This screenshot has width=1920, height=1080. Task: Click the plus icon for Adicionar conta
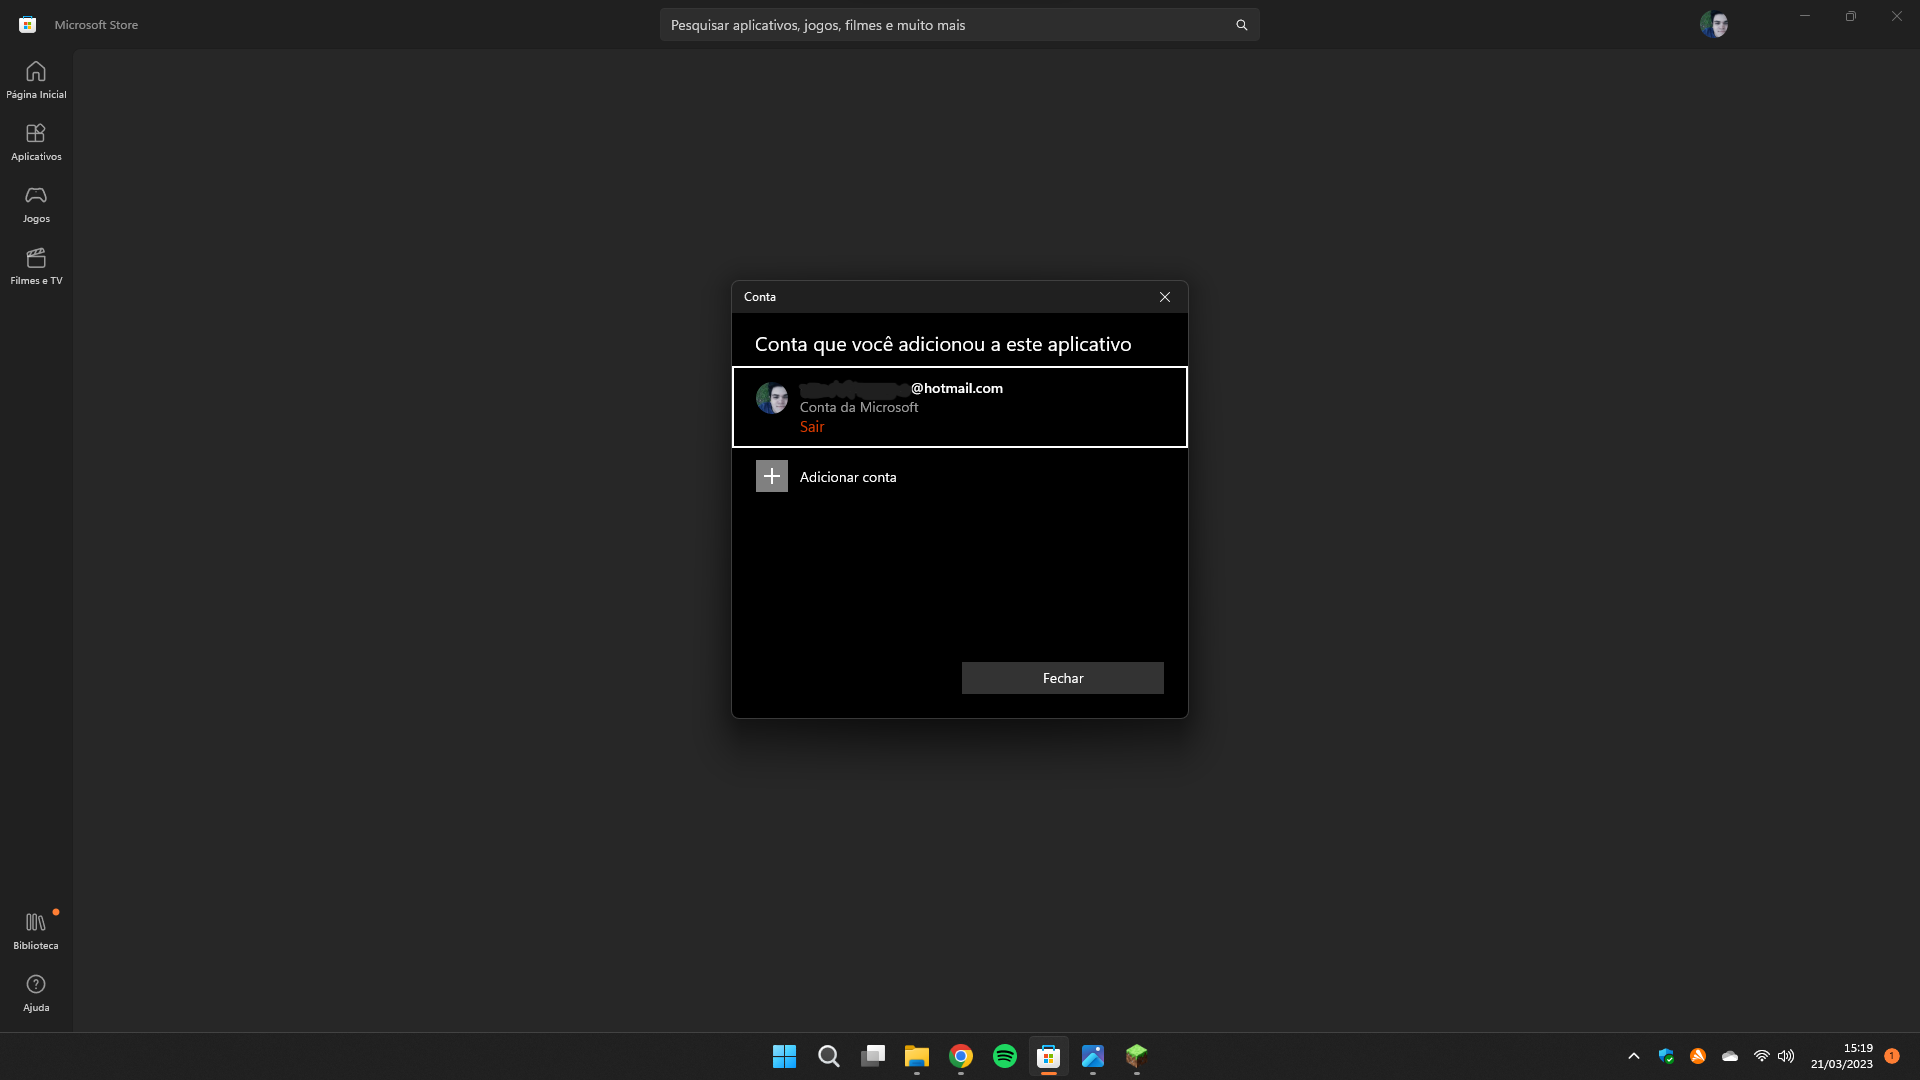(771, 477)
